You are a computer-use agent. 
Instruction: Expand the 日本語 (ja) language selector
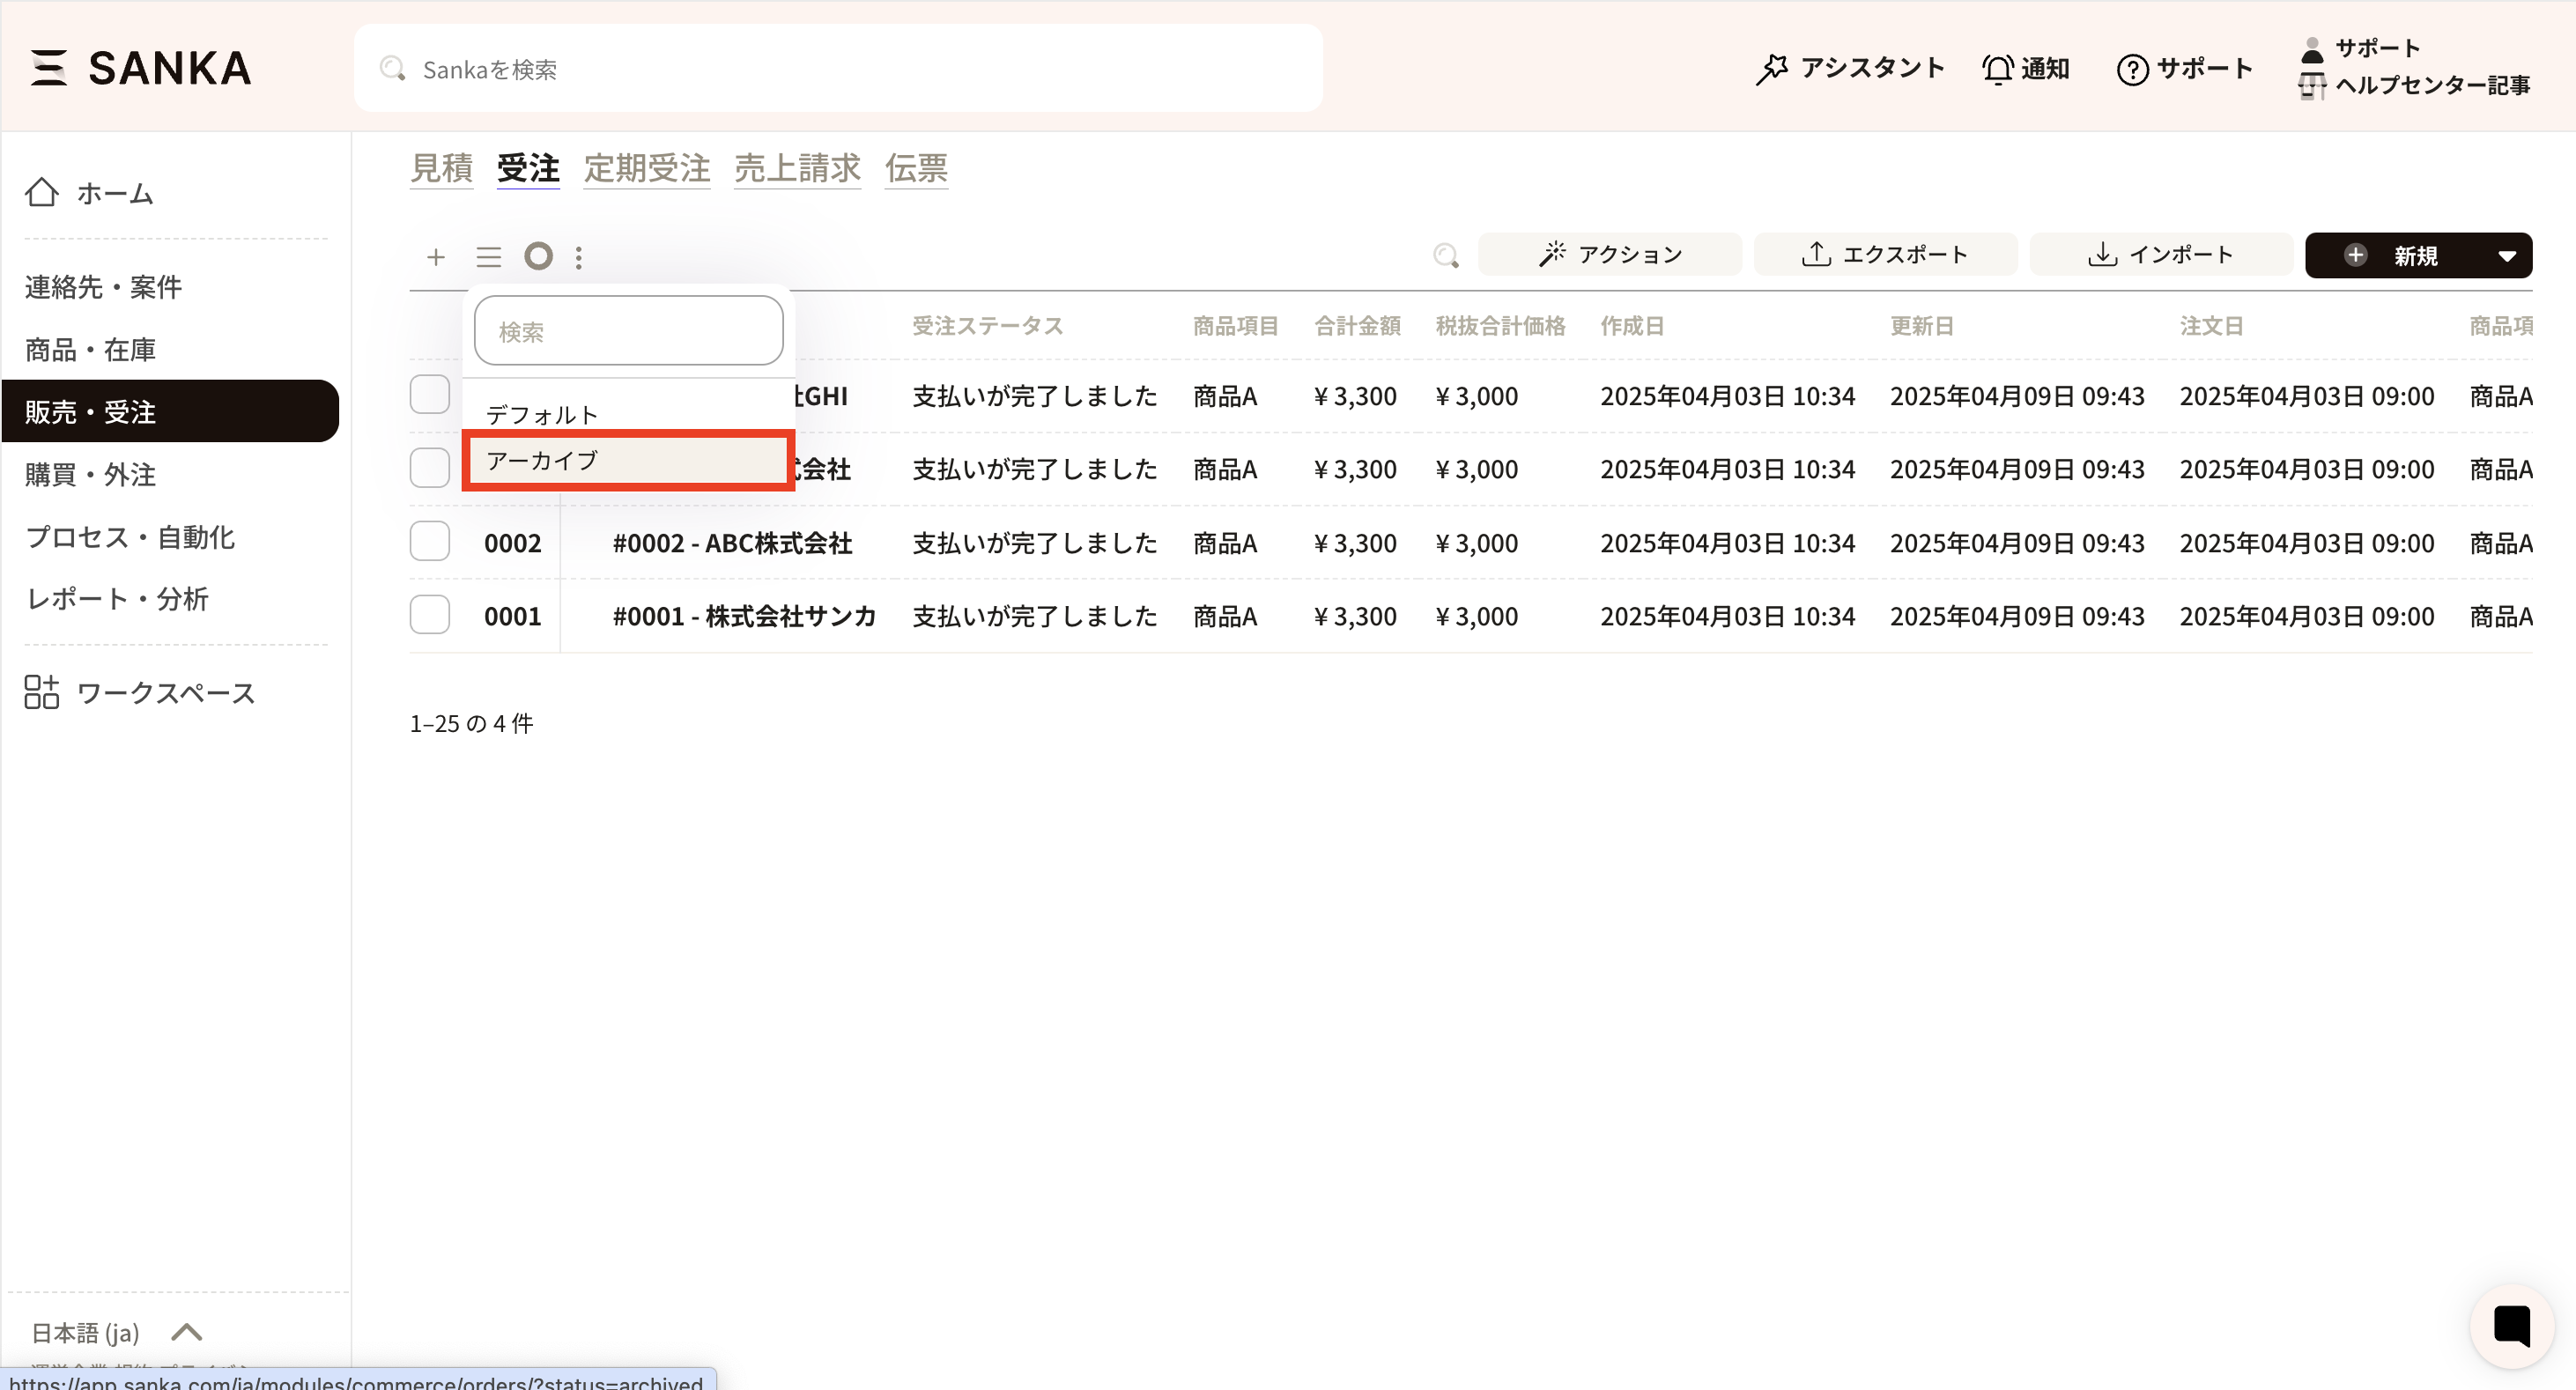point(187,1332)
